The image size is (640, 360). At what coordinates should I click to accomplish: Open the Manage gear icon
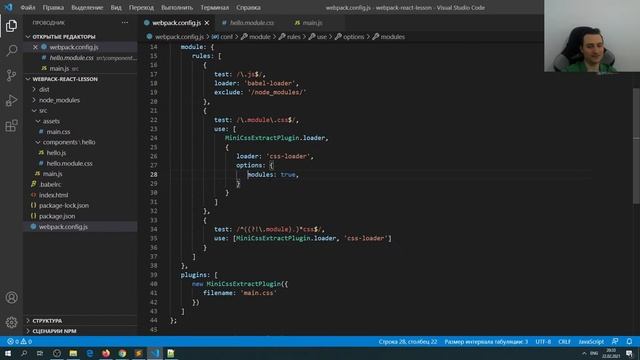pyautogui.click(x=11, y=322)
